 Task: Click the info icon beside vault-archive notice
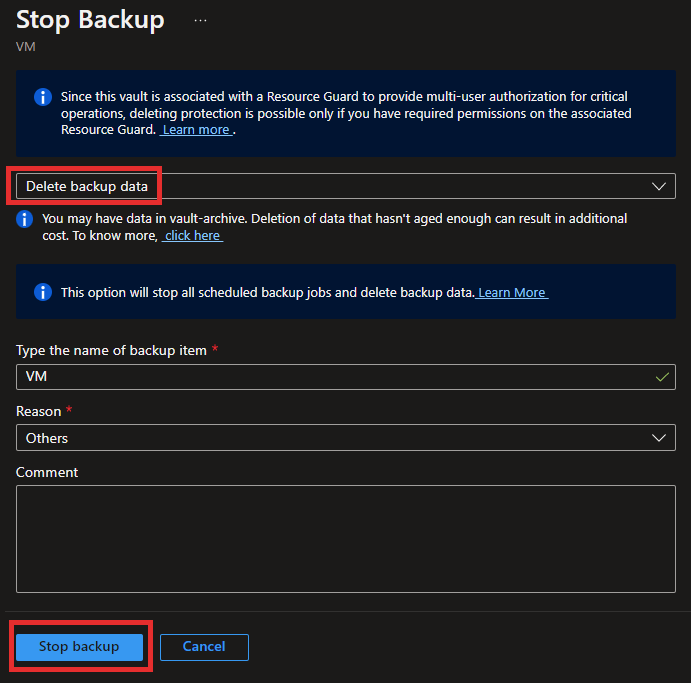pos(25,219)
